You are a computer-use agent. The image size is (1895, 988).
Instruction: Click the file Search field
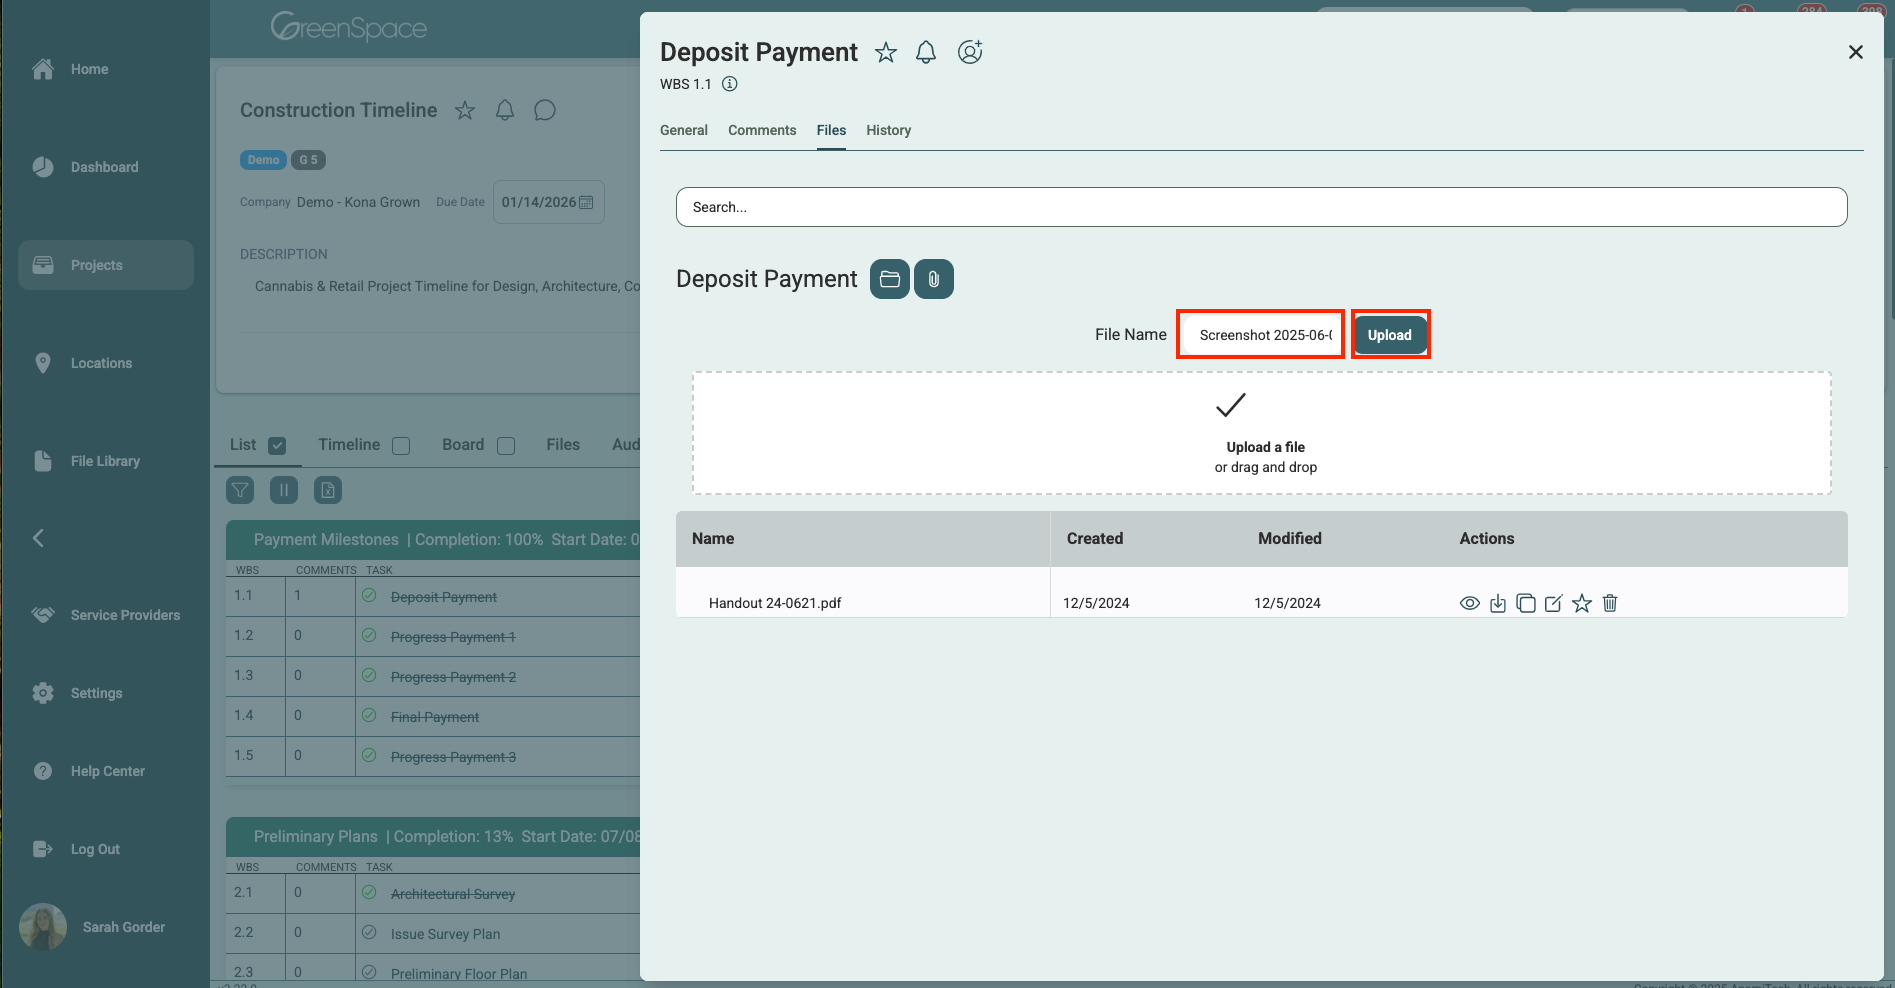click(x=1262, y=207)
